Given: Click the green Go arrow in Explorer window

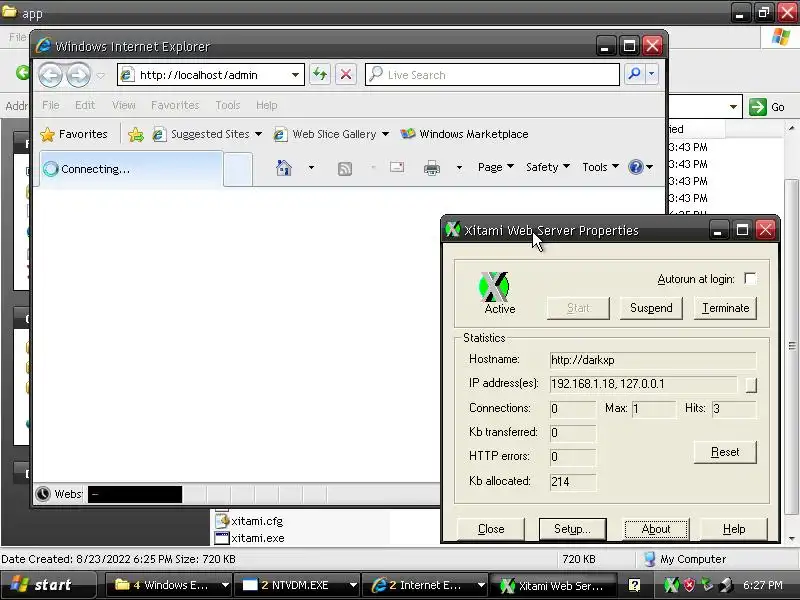Looking at the screenshot, I should pos(758,107).
